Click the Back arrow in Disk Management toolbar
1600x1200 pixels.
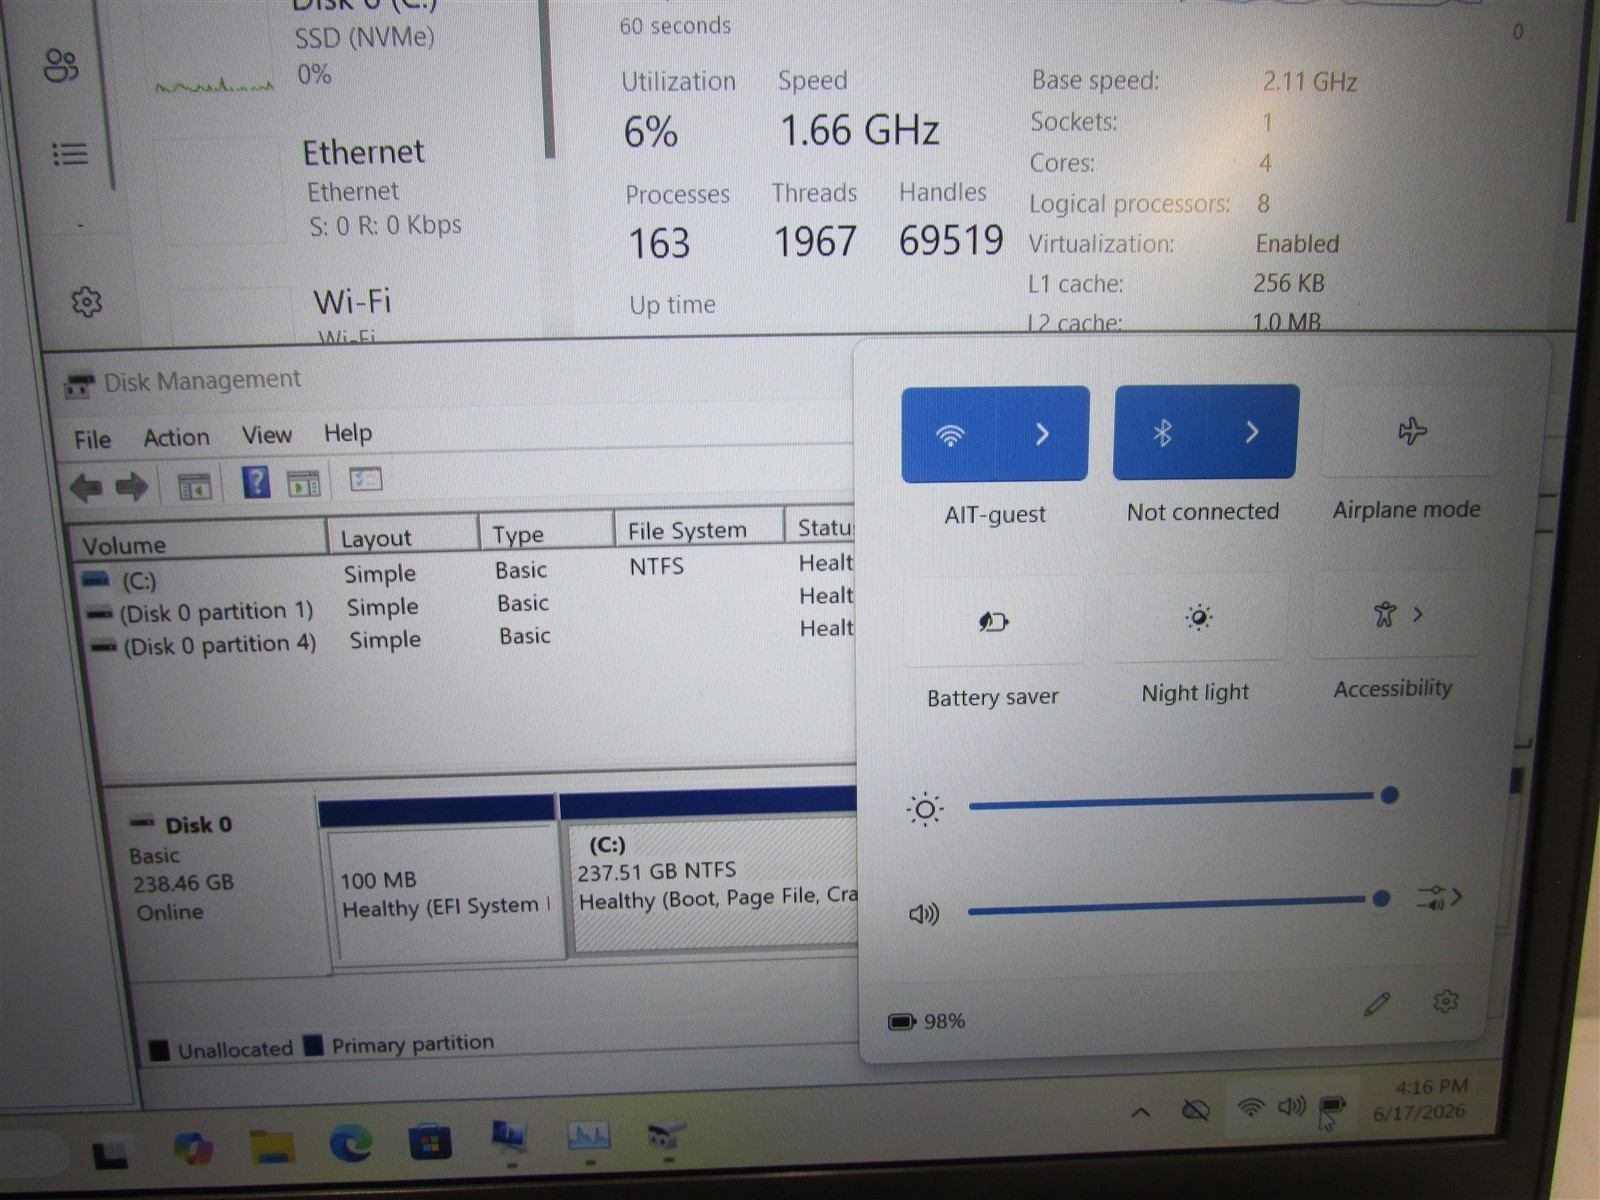click(86, 487)
